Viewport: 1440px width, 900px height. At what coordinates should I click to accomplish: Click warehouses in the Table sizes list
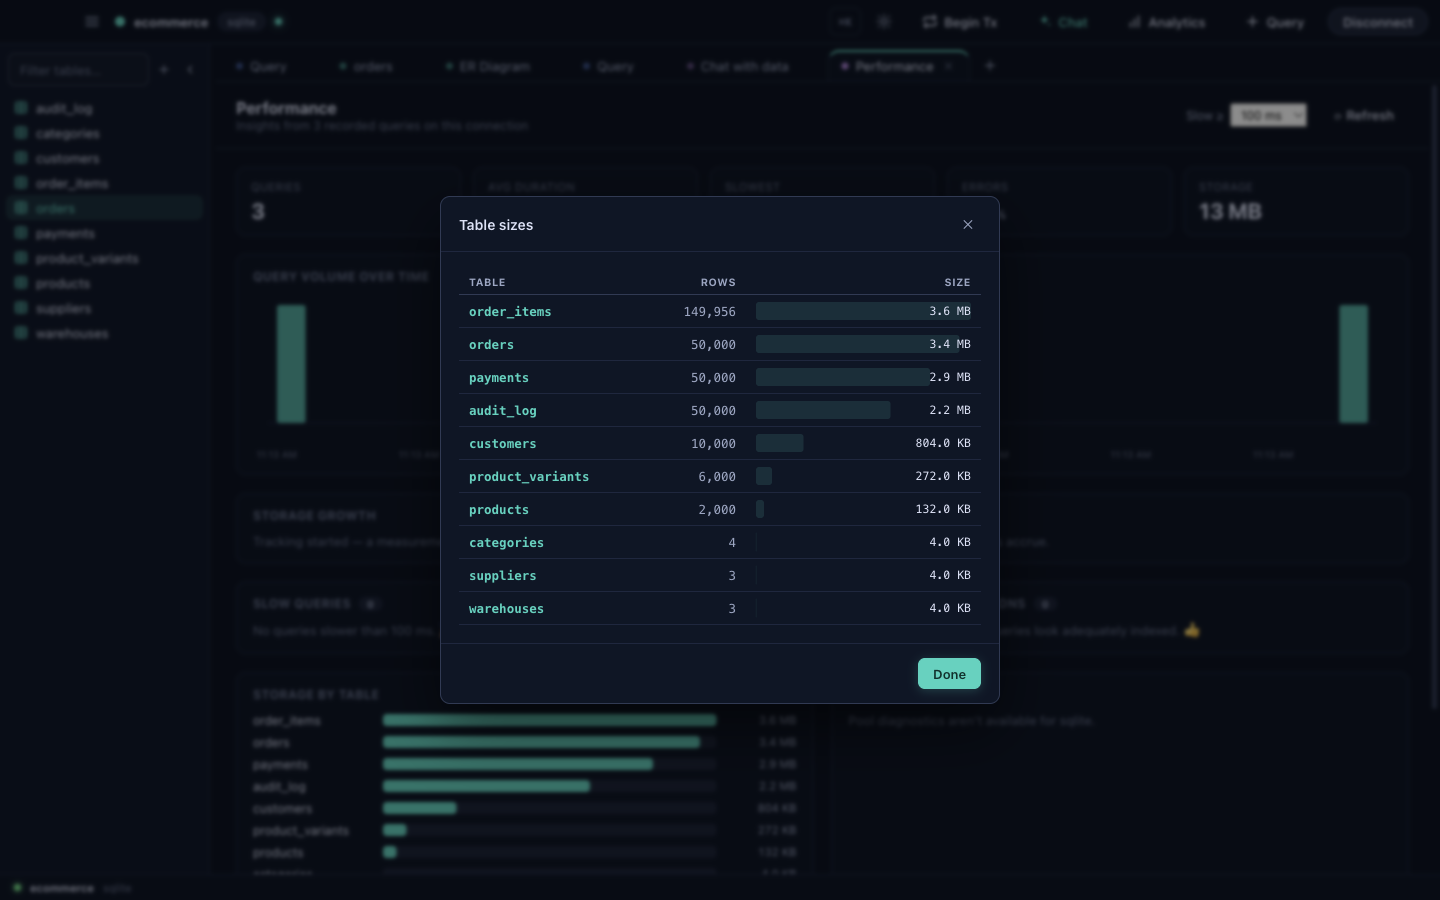pos(507,609)
